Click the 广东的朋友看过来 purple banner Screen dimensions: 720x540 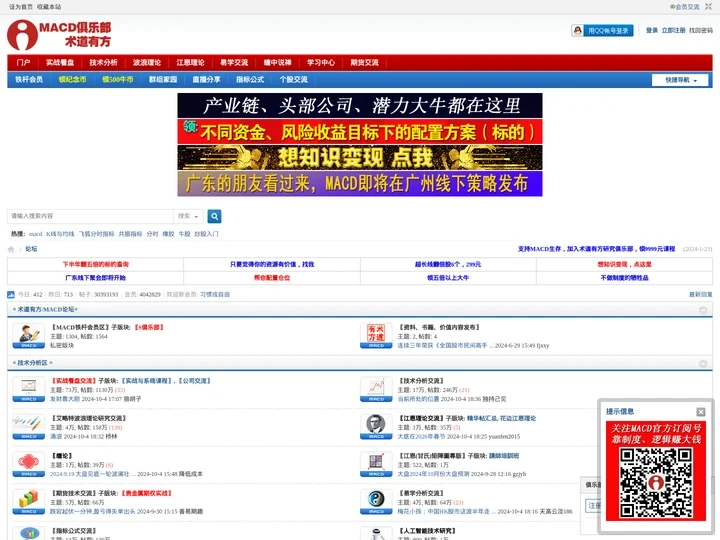360,184
